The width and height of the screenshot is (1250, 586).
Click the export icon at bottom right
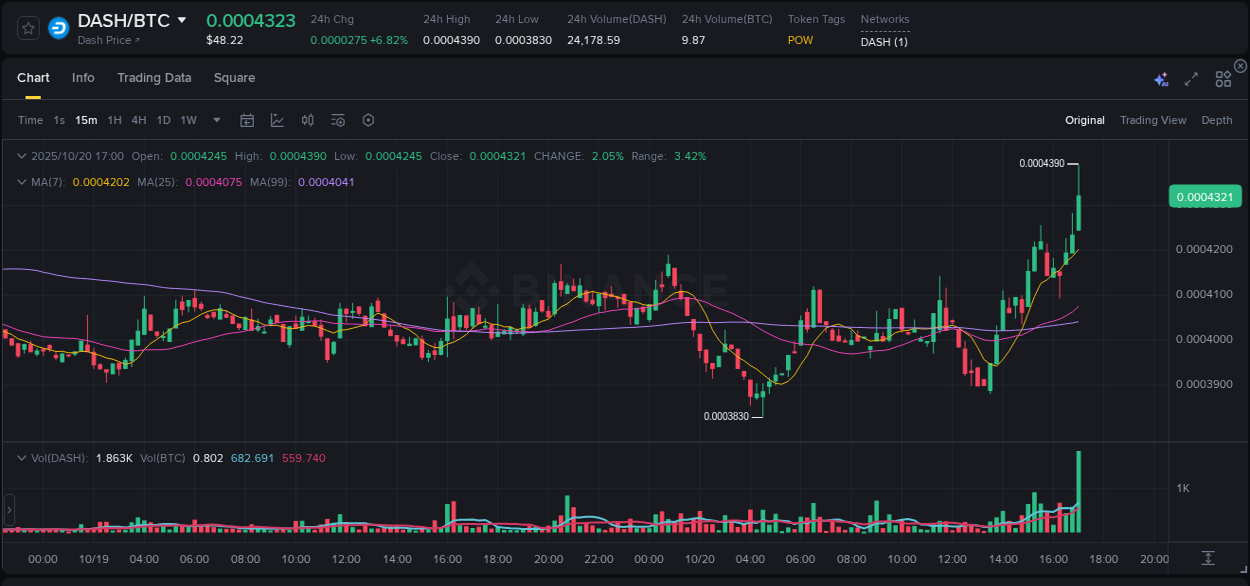click(1207, 560)
